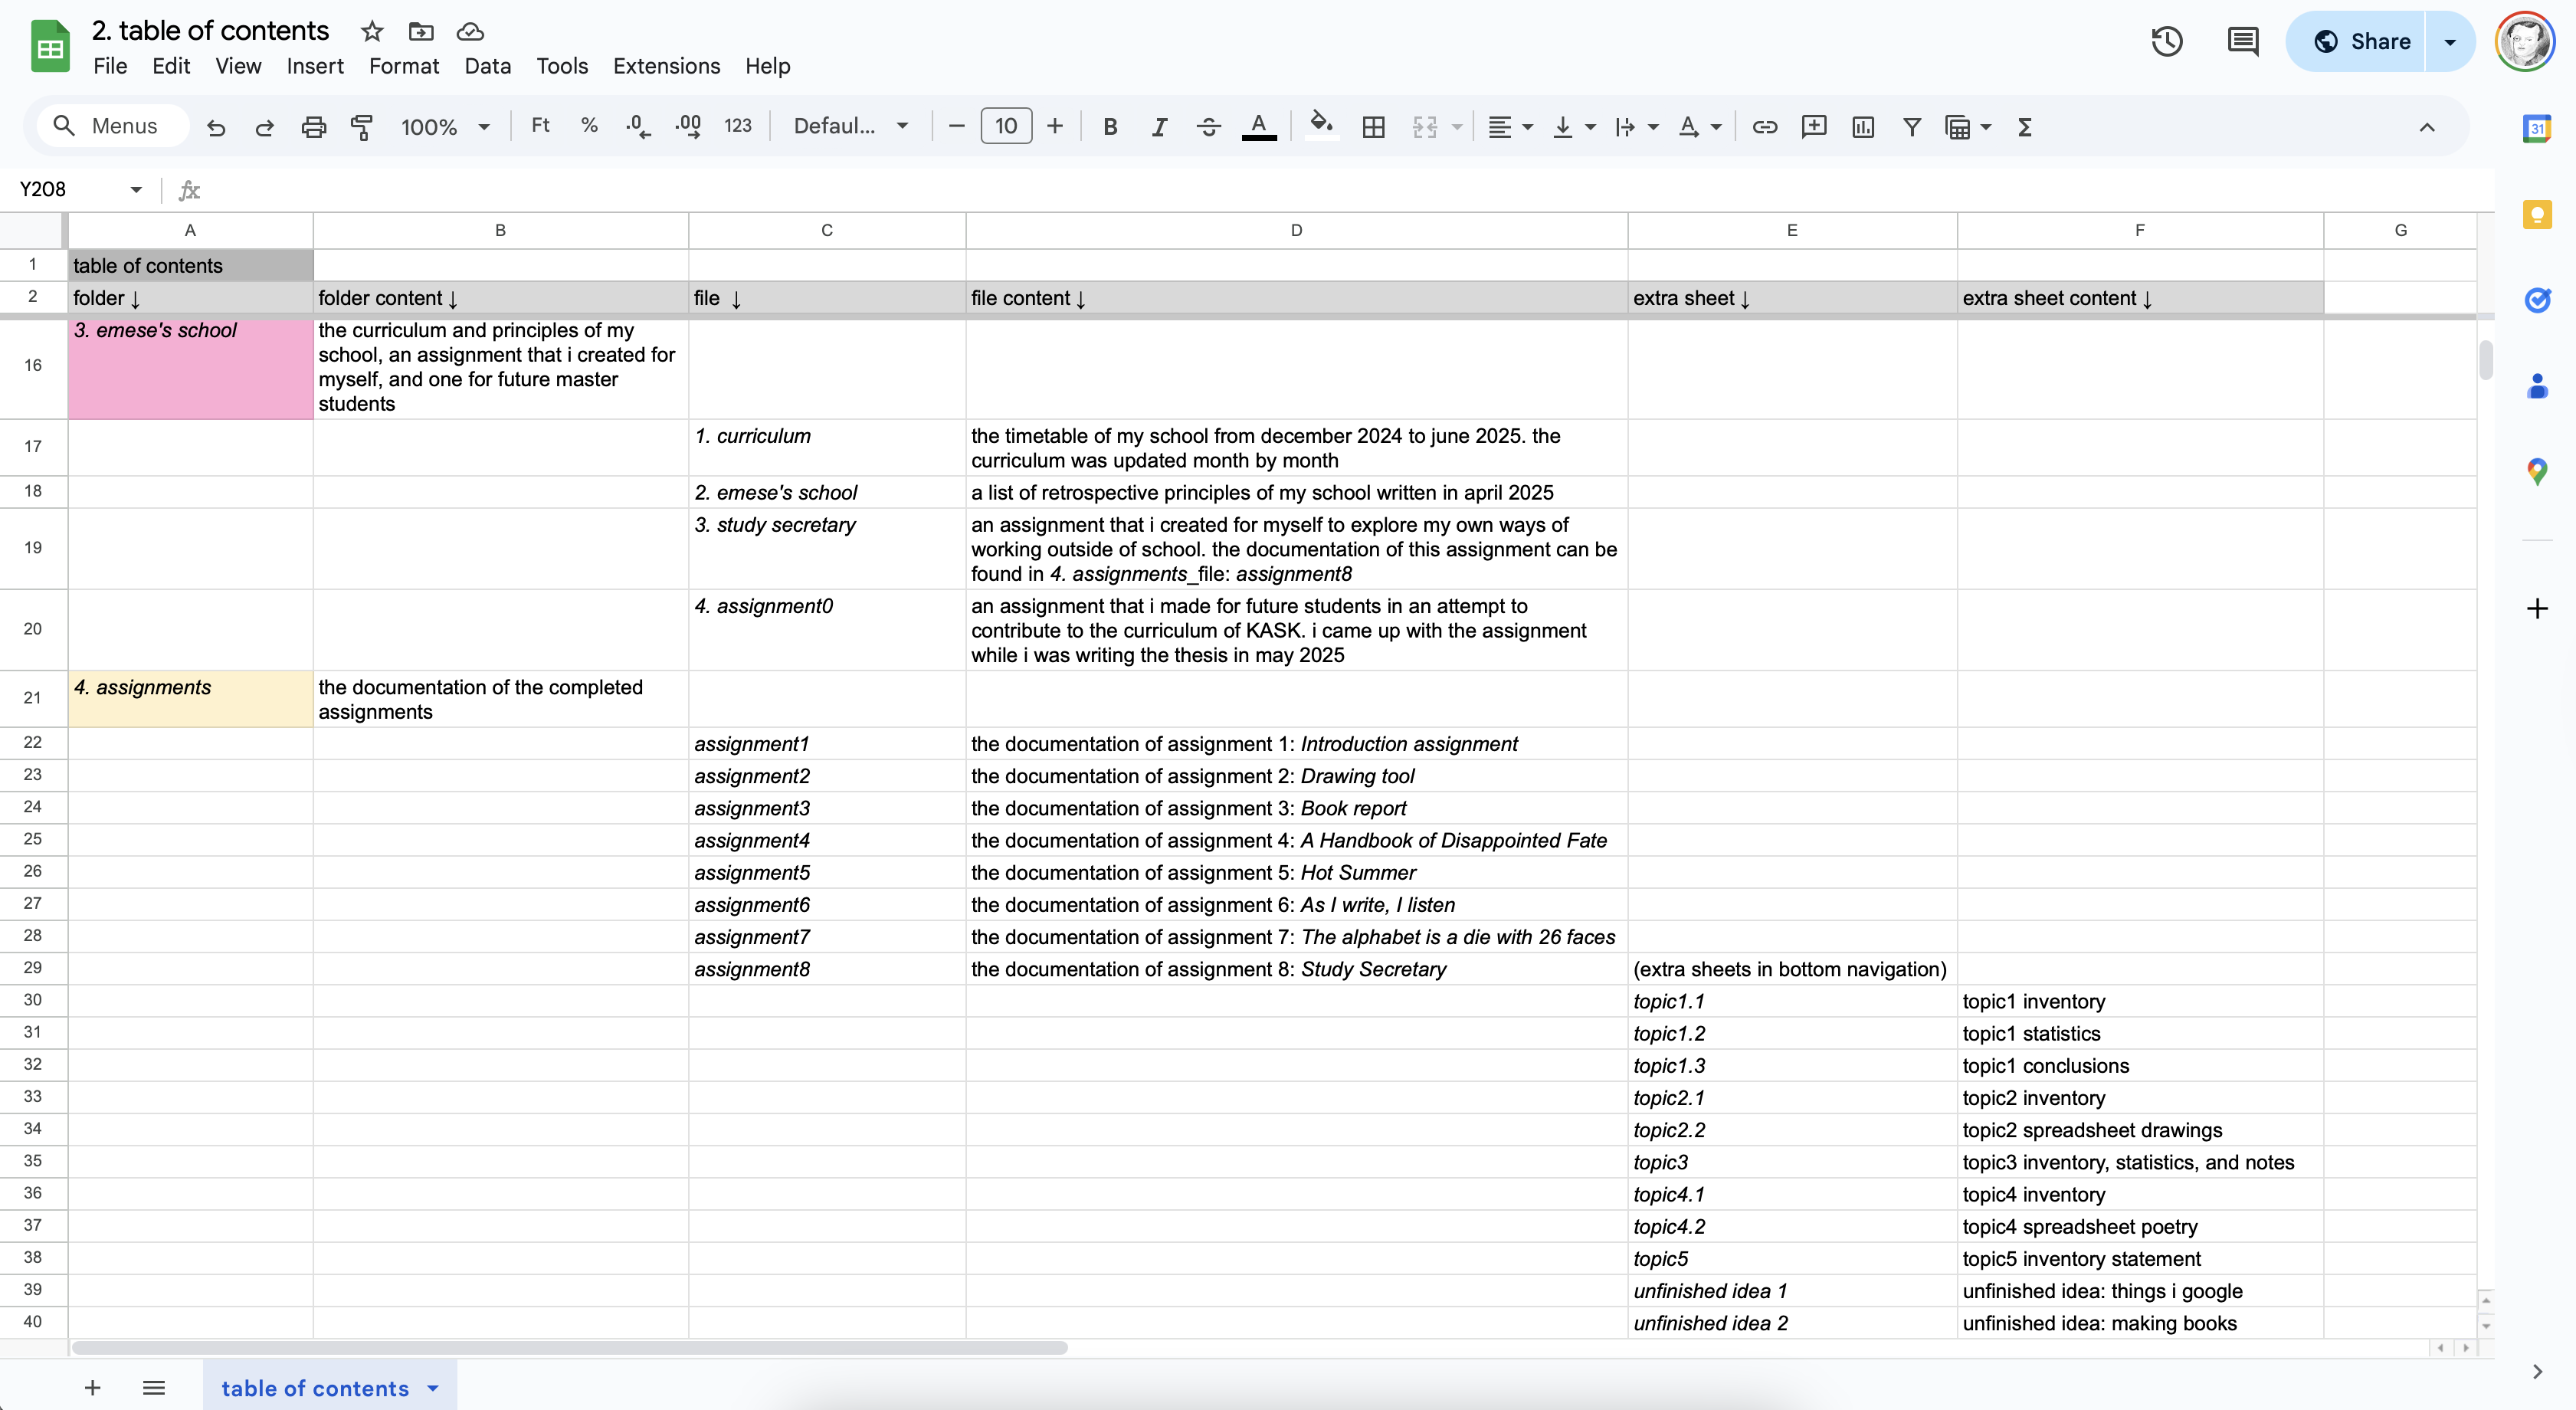Click the borders grid icon
The width and height of the screenshot is (2576, 1410).
[x=1373, y=127]
